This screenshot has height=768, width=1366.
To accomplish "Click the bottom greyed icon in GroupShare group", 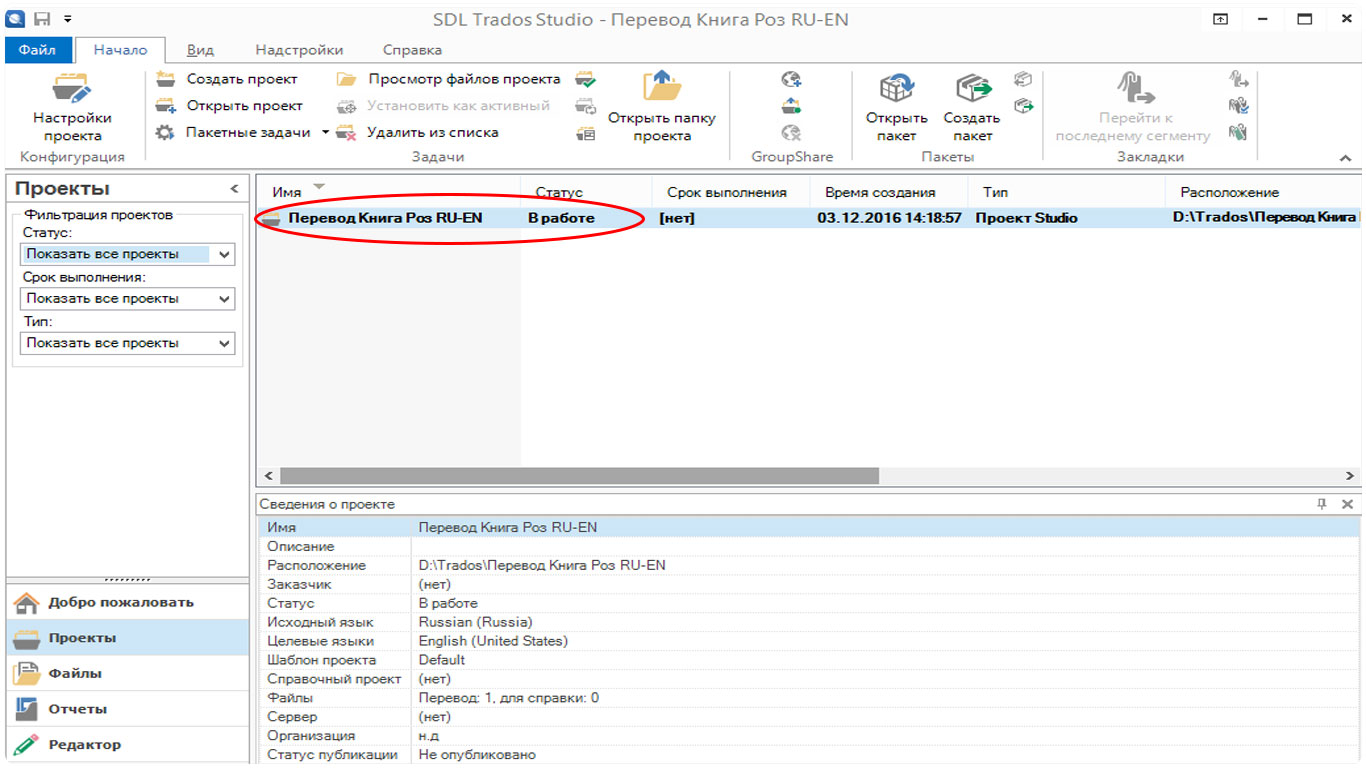I will click(x=791, y=132).
